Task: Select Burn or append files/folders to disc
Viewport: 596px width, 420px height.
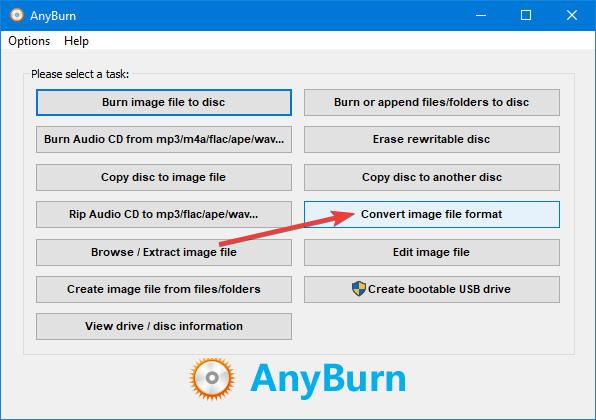Action: (x=432, y=102)
